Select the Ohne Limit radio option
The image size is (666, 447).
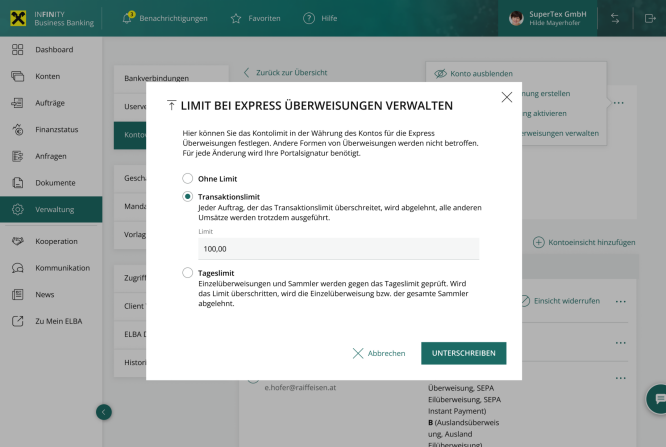[187, 178]
